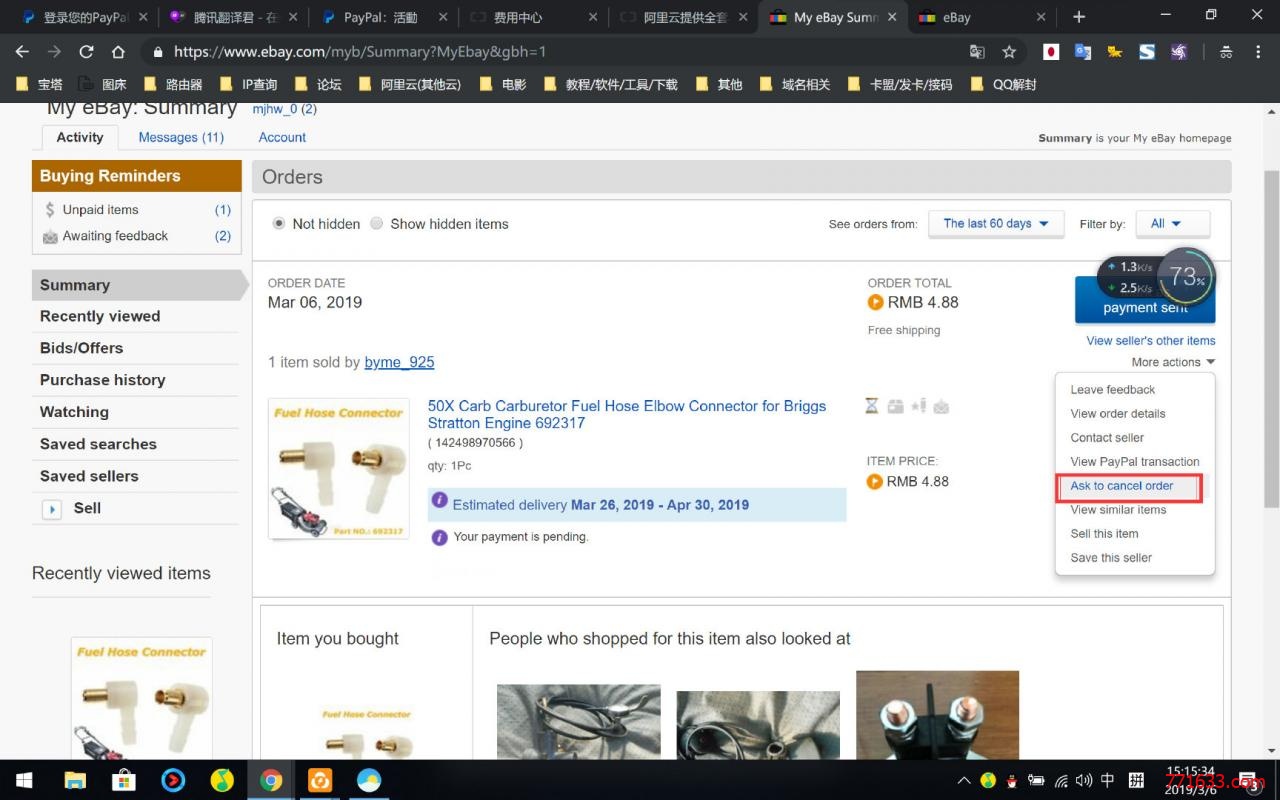Open Unpaid items reminder

click(x=100, y=210)
